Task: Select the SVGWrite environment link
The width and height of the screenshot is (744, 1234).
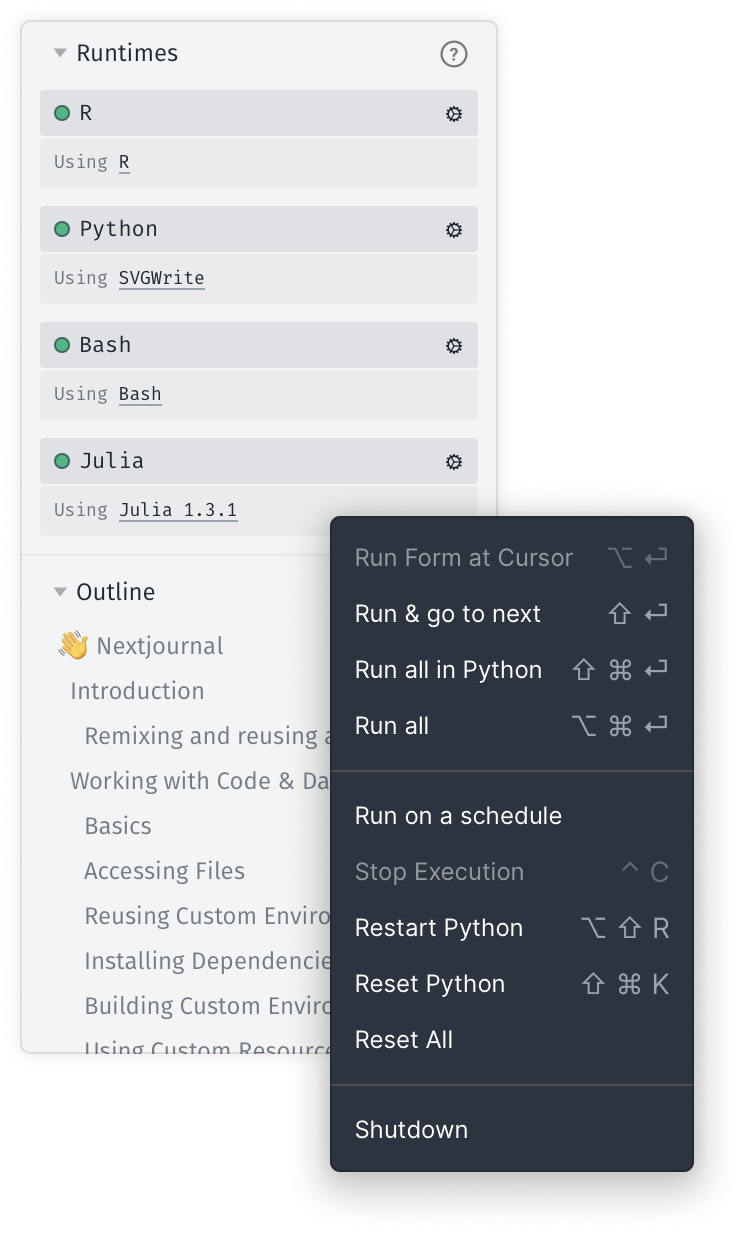Action: click(161, 278)
